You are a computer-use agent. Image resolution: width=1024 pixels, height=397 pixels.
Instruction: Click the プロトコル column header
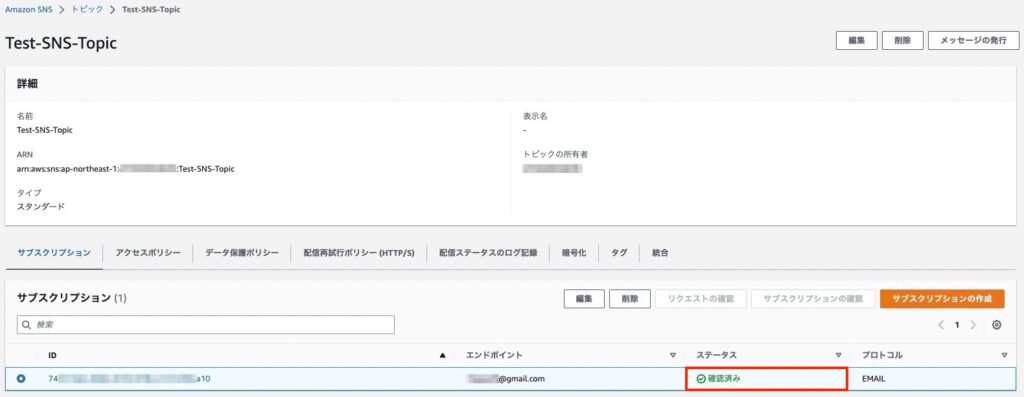click(x=882, y=355)
